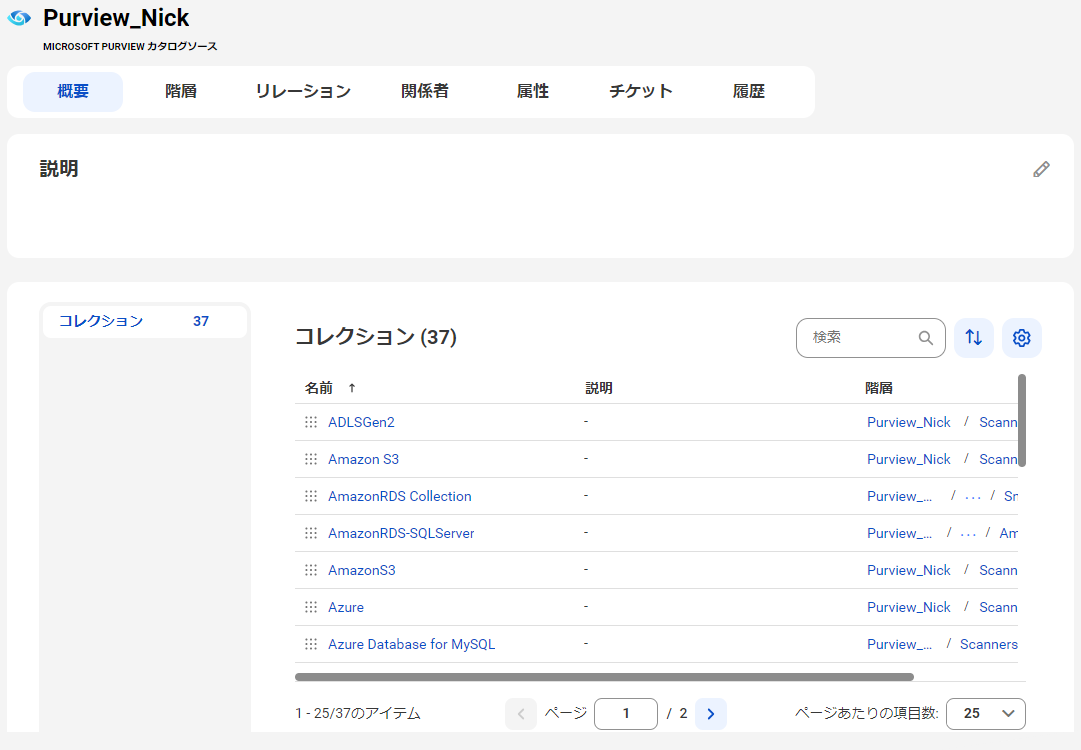The height and width of the screenshot is (750, 1081).
Task: Click the horizontal table scrollbar
Action: click(604, 677)
